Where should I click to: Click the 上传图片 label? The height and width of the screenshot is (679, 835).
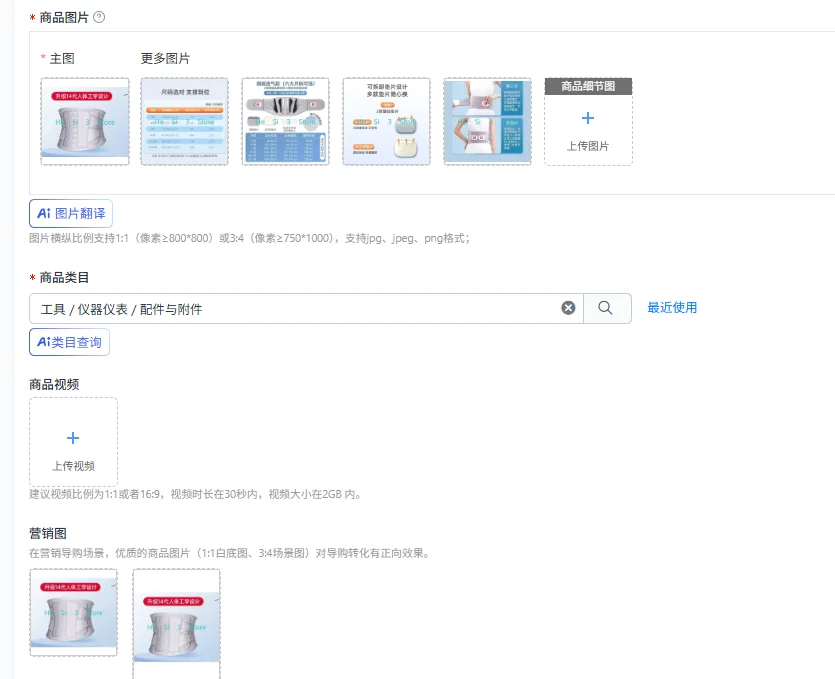click(x=588, y=146)
